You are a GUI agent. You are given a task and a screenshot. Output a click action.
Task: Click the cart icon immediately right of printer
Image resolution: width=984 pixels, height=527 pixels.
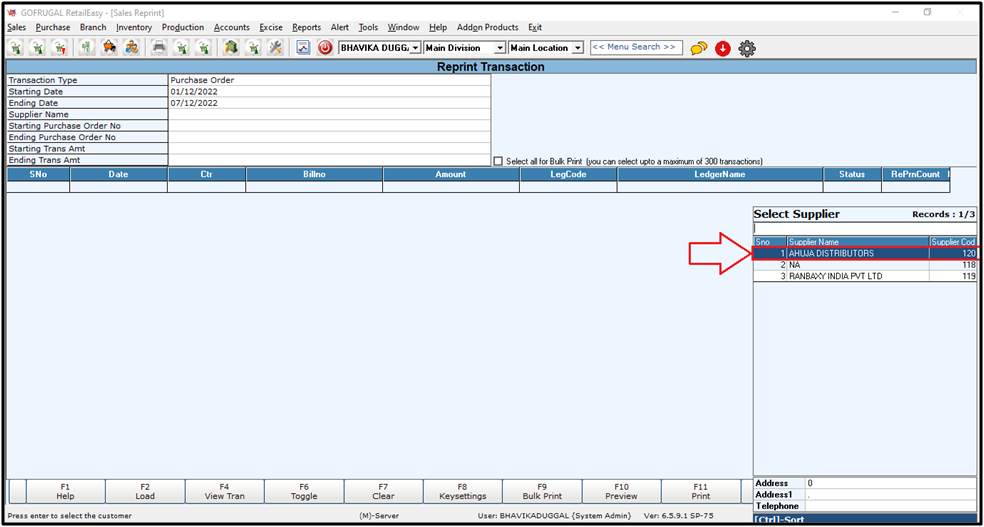click(181, 47)
